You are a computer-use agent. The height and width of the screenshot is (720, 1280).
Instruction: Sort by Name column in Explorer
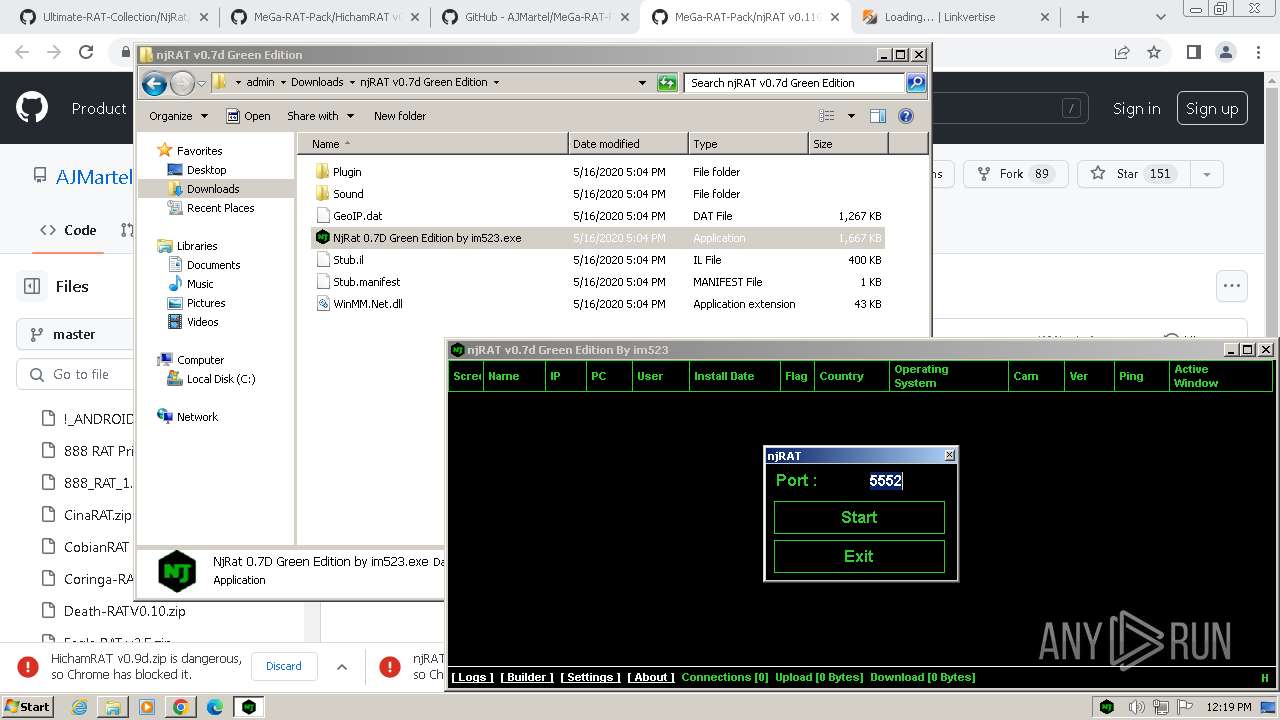[x=432, y=144]
